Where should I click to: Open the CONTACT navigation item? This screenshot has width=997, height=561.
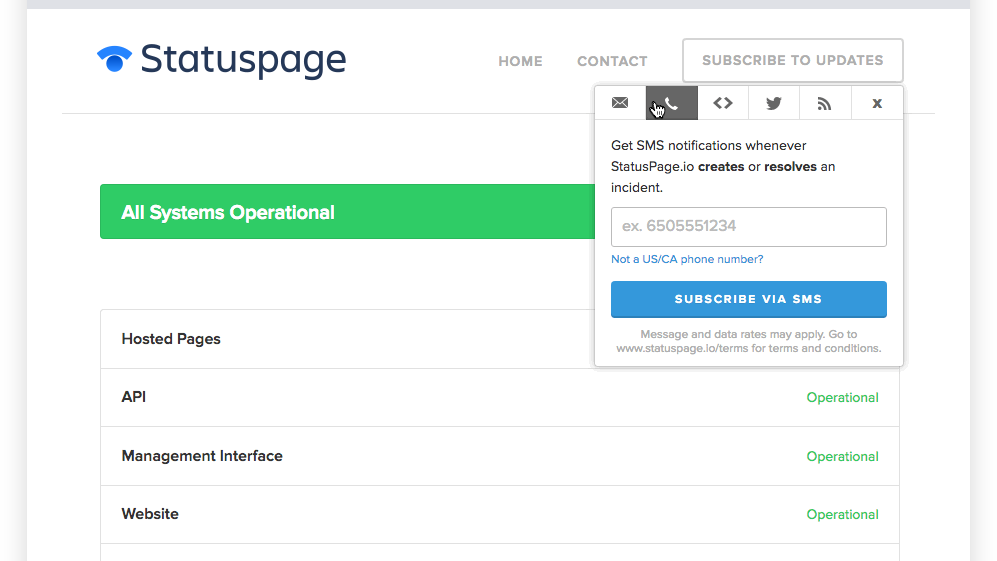(612, 61)
